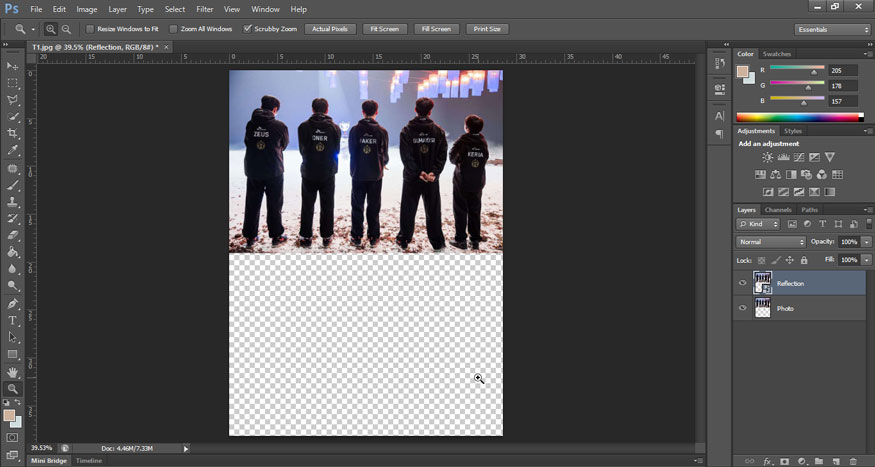The height and width of the screenshot is (467, 875).
Task: Open the Essentials workspace dropdown
Action: pyautogui.click(x=832, y=29)
